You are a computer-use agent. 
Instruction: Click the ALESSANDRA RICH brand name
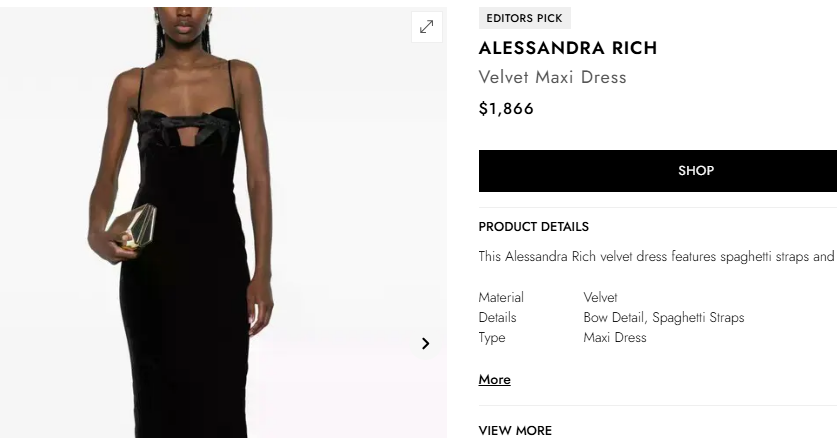tap(568, 48)
